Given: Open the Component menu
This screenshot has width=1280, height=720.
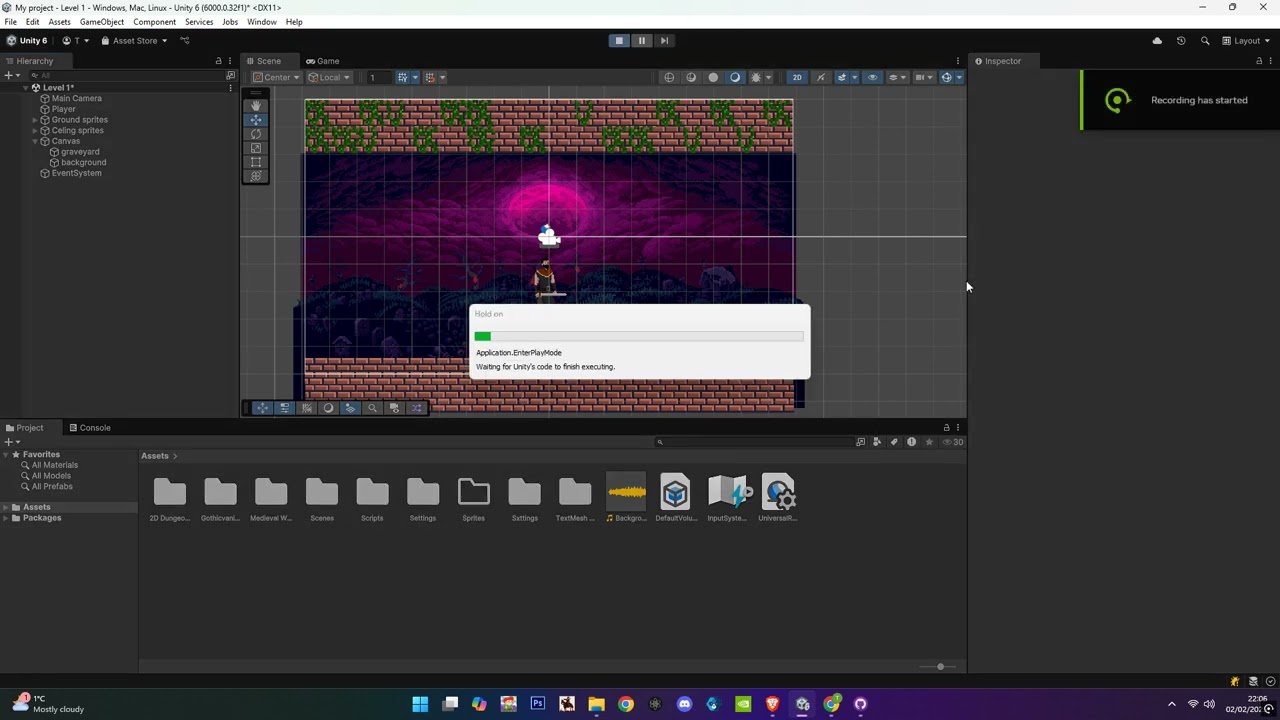Looking at the screenshot, I should click(x=154, y=22).
